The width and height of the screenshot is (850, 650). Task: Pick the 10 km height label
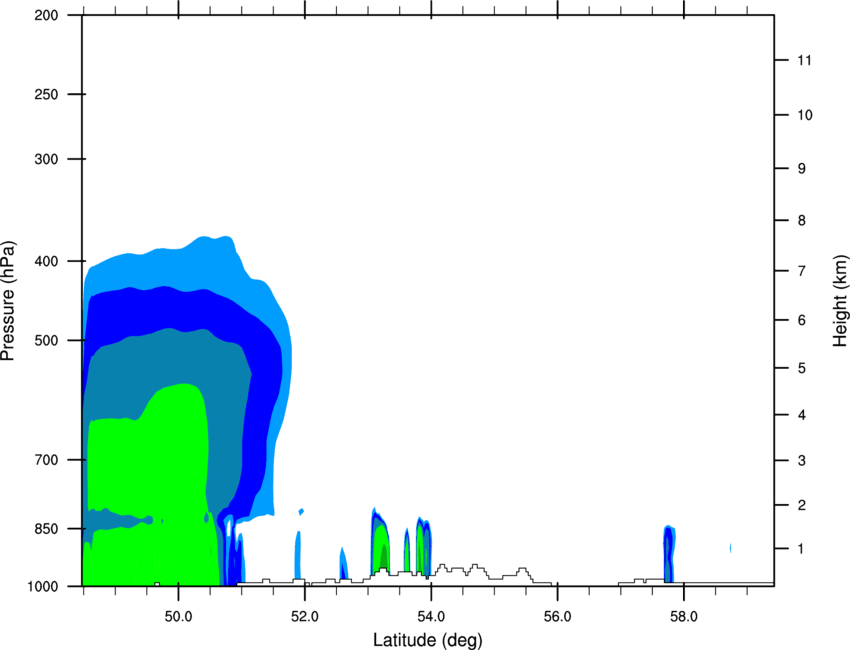click(805, 115)
